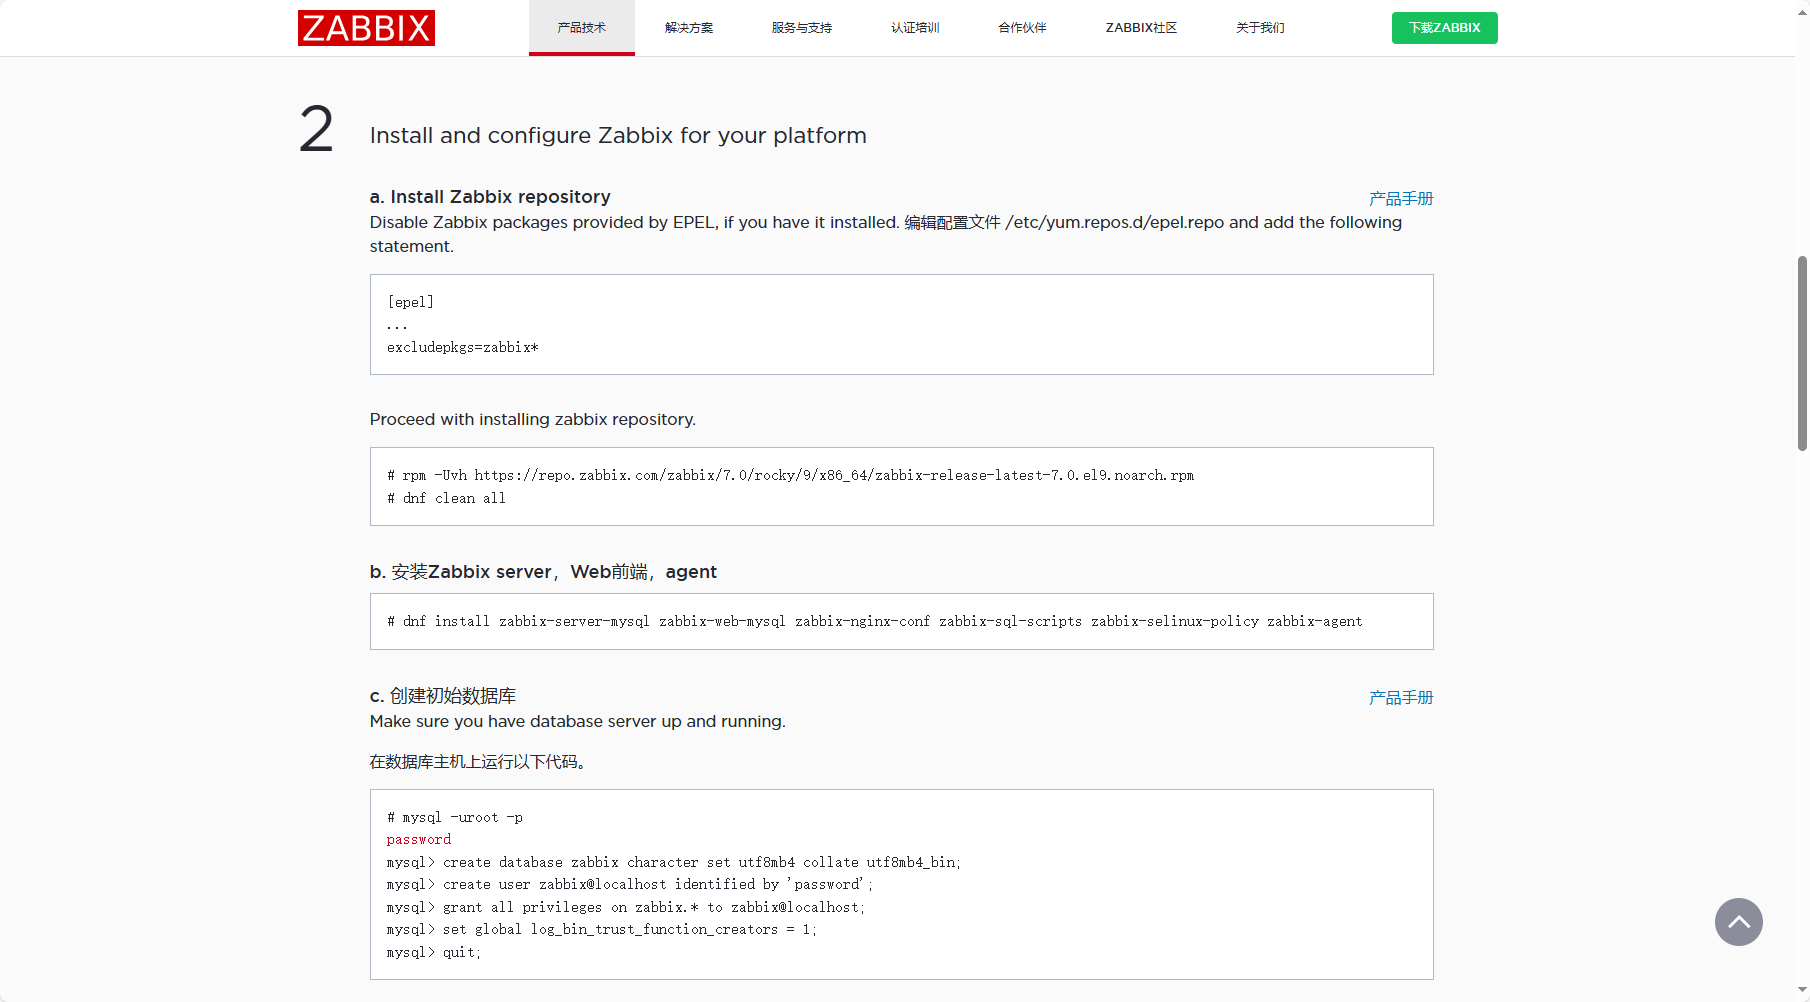Click 'Proceed with installing zabbix repository.' text
Image resolution: width=1810 pixels, height=1002 pixels.
point(533,419)
